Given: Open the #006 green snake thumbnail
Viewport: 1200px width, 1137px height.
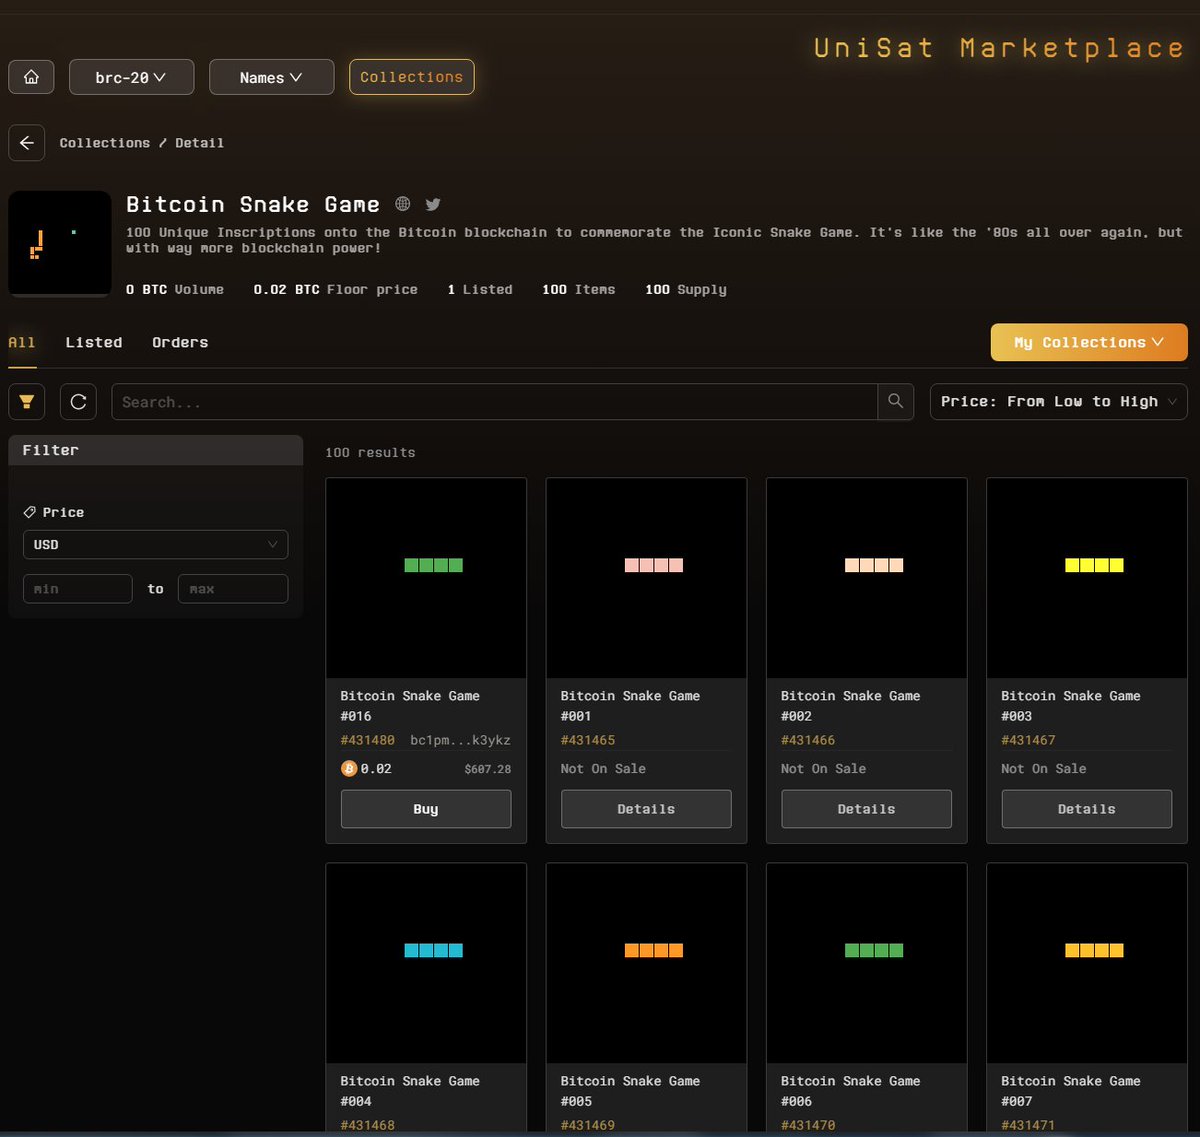Looking at the screenshot, I should [x=866, y=963].
